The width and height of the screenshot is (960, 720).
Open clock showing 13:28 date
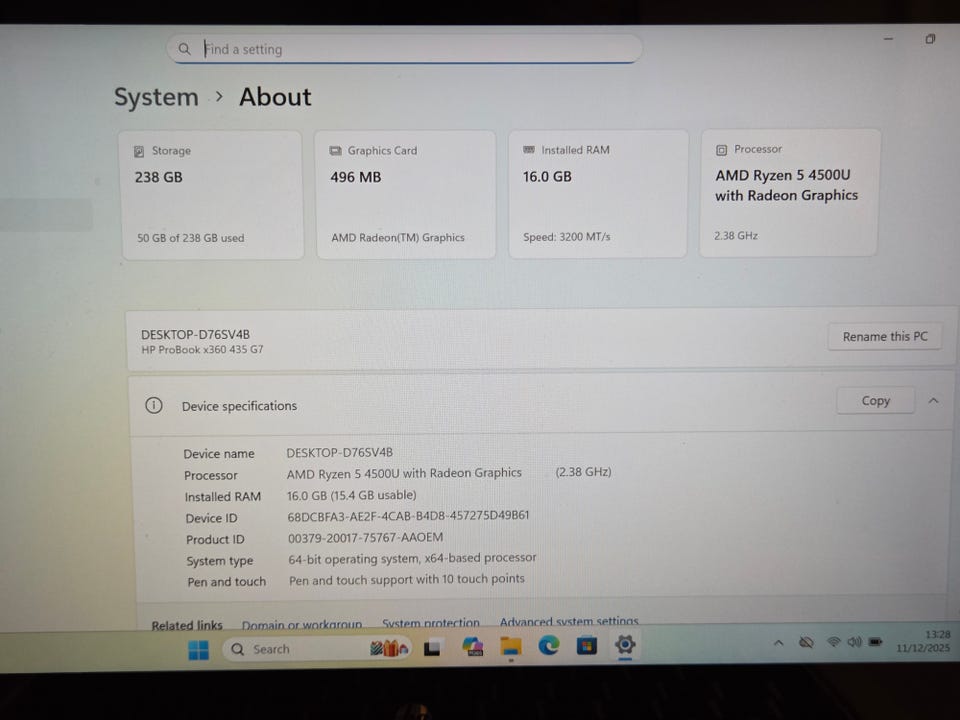(x=923, y=641)
